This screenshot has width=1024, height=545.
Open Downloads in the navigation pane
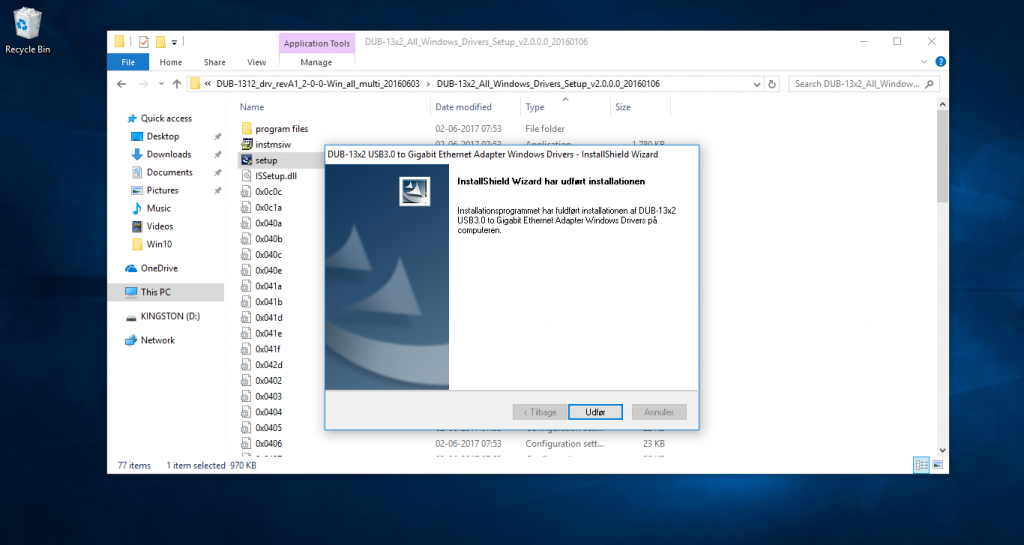click(x=168, y=154)
